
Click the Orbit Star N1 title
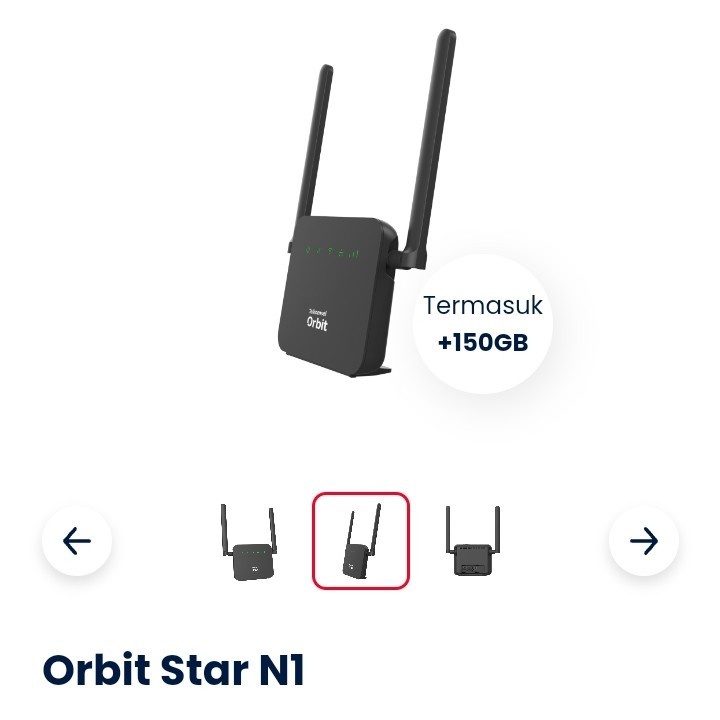pyautogui.click(x=173, y=669)
